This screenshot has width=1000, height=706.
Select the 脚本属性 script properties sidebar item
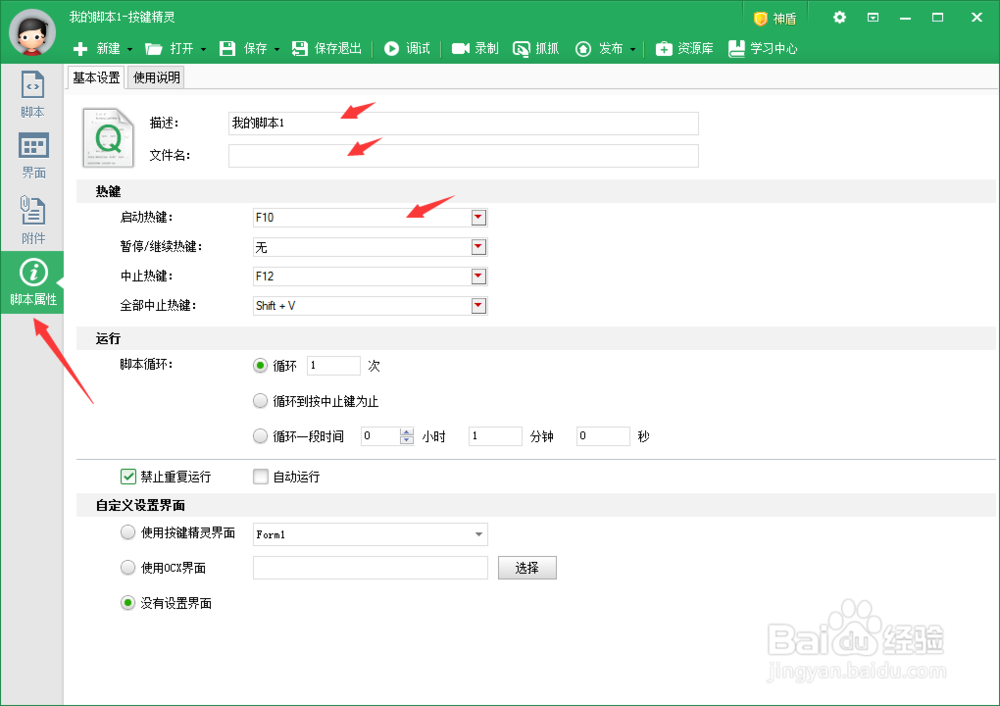pos(33,283)
